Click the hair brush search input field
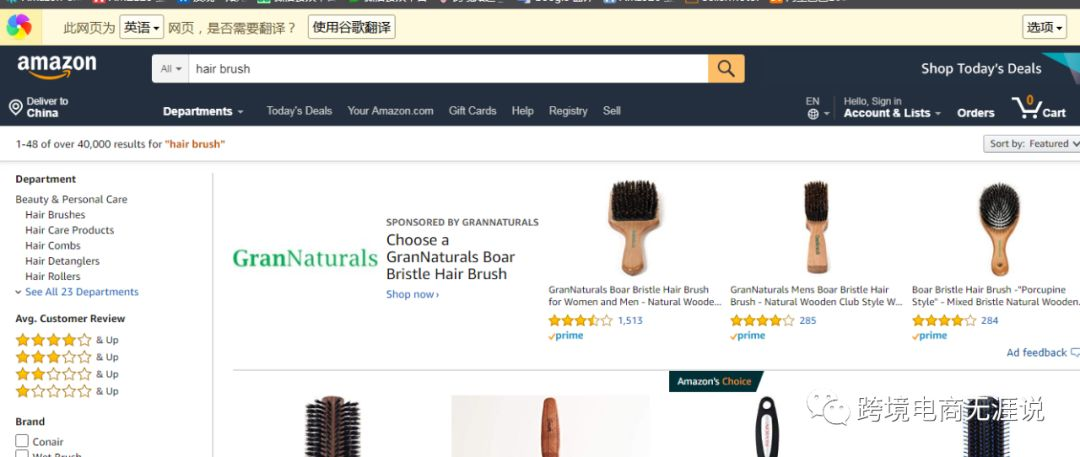The image size is (1080, 457). click(x=448, y=68)
